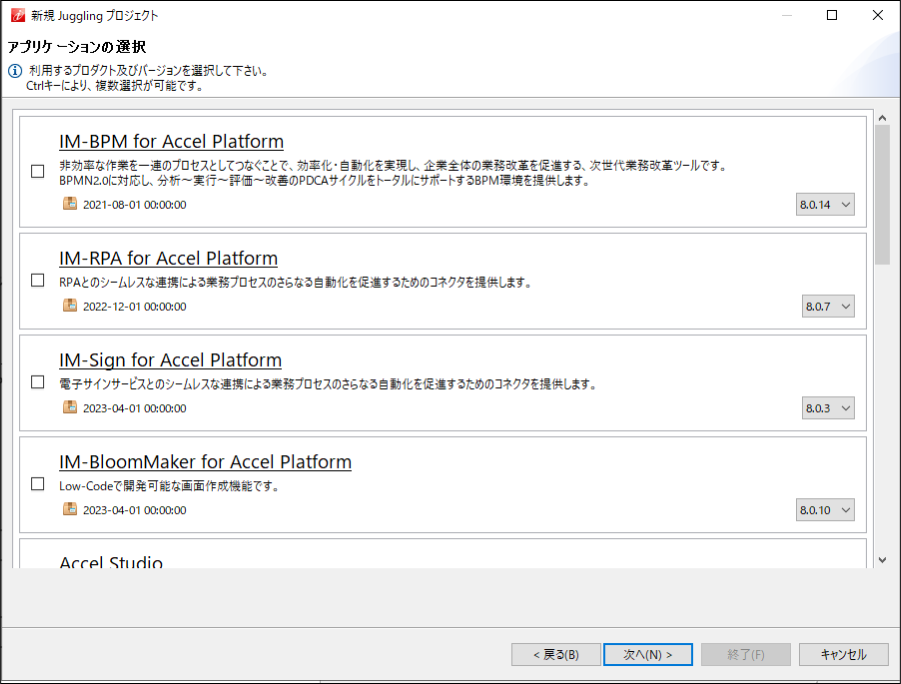The height and width of the screenshot is (684, 901).
Task: Click the Juggling app icon in title bar
Action: (17, 15)
